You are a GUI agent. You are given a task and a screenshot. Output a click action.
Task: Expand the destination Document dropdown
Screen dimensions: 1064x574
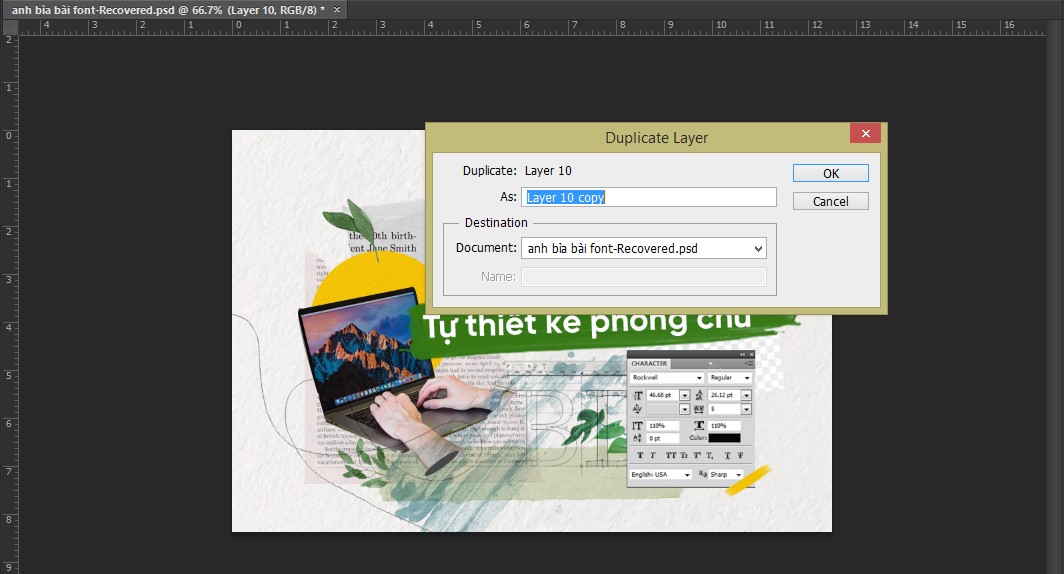(757, 248)
